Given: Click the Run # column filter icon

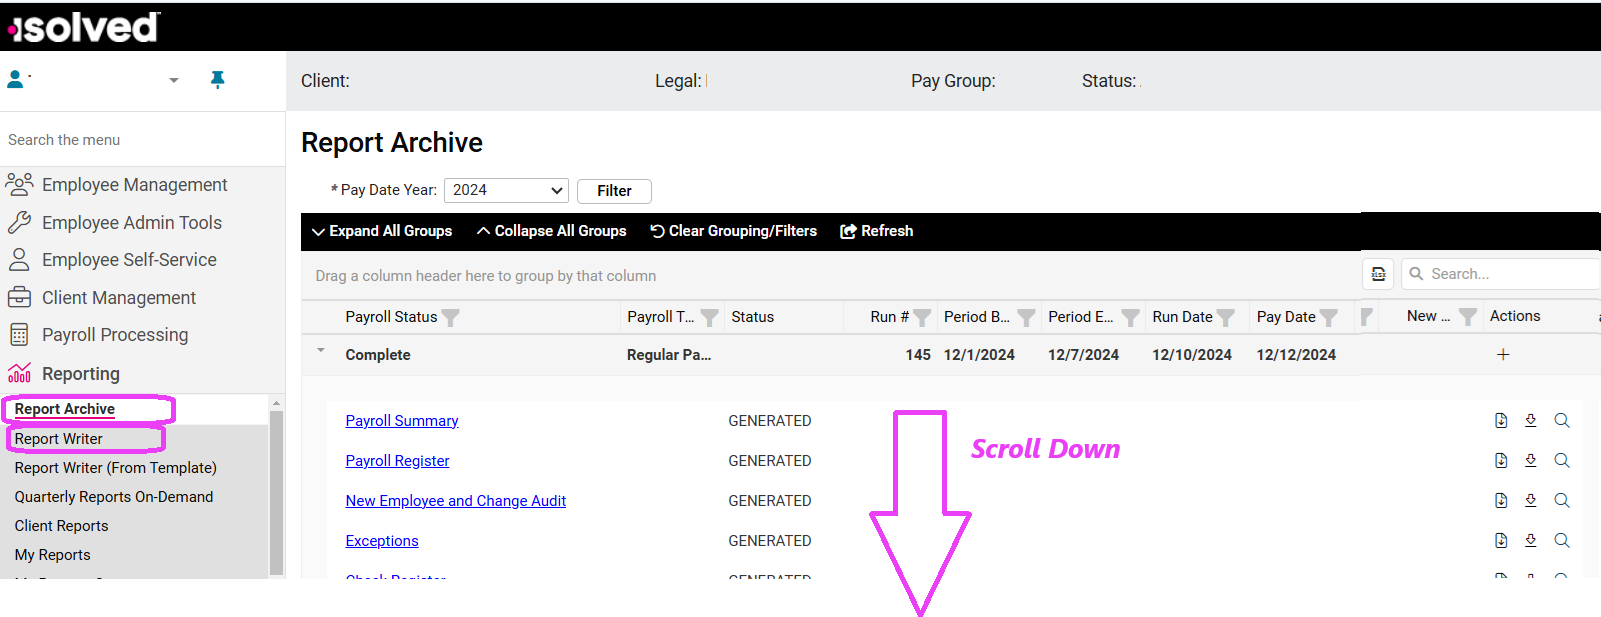Looking at the screenshot, I should pos(922,317).
